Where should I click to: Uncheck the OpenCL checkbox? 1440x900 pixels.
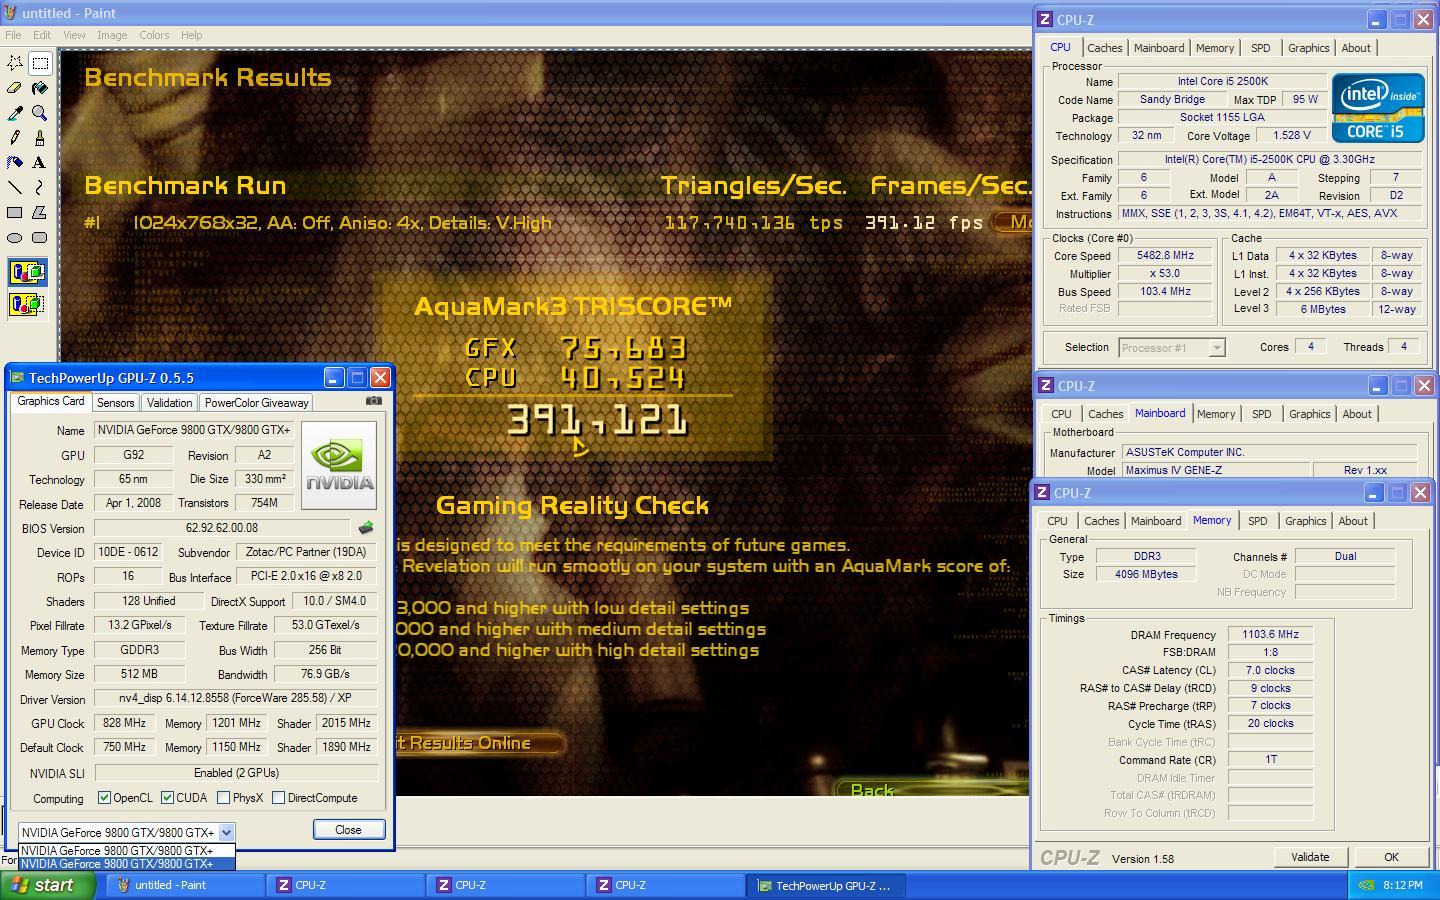pyautogui.click(x=104, y=798)
